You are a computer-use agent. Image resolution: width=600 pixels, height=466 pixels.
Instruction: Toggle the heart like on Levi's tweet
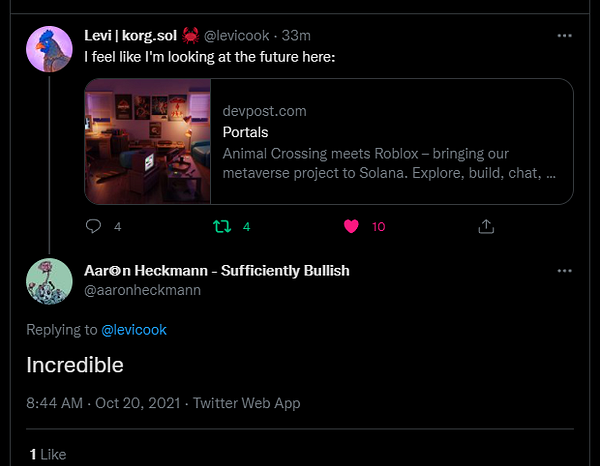point(351,226)
